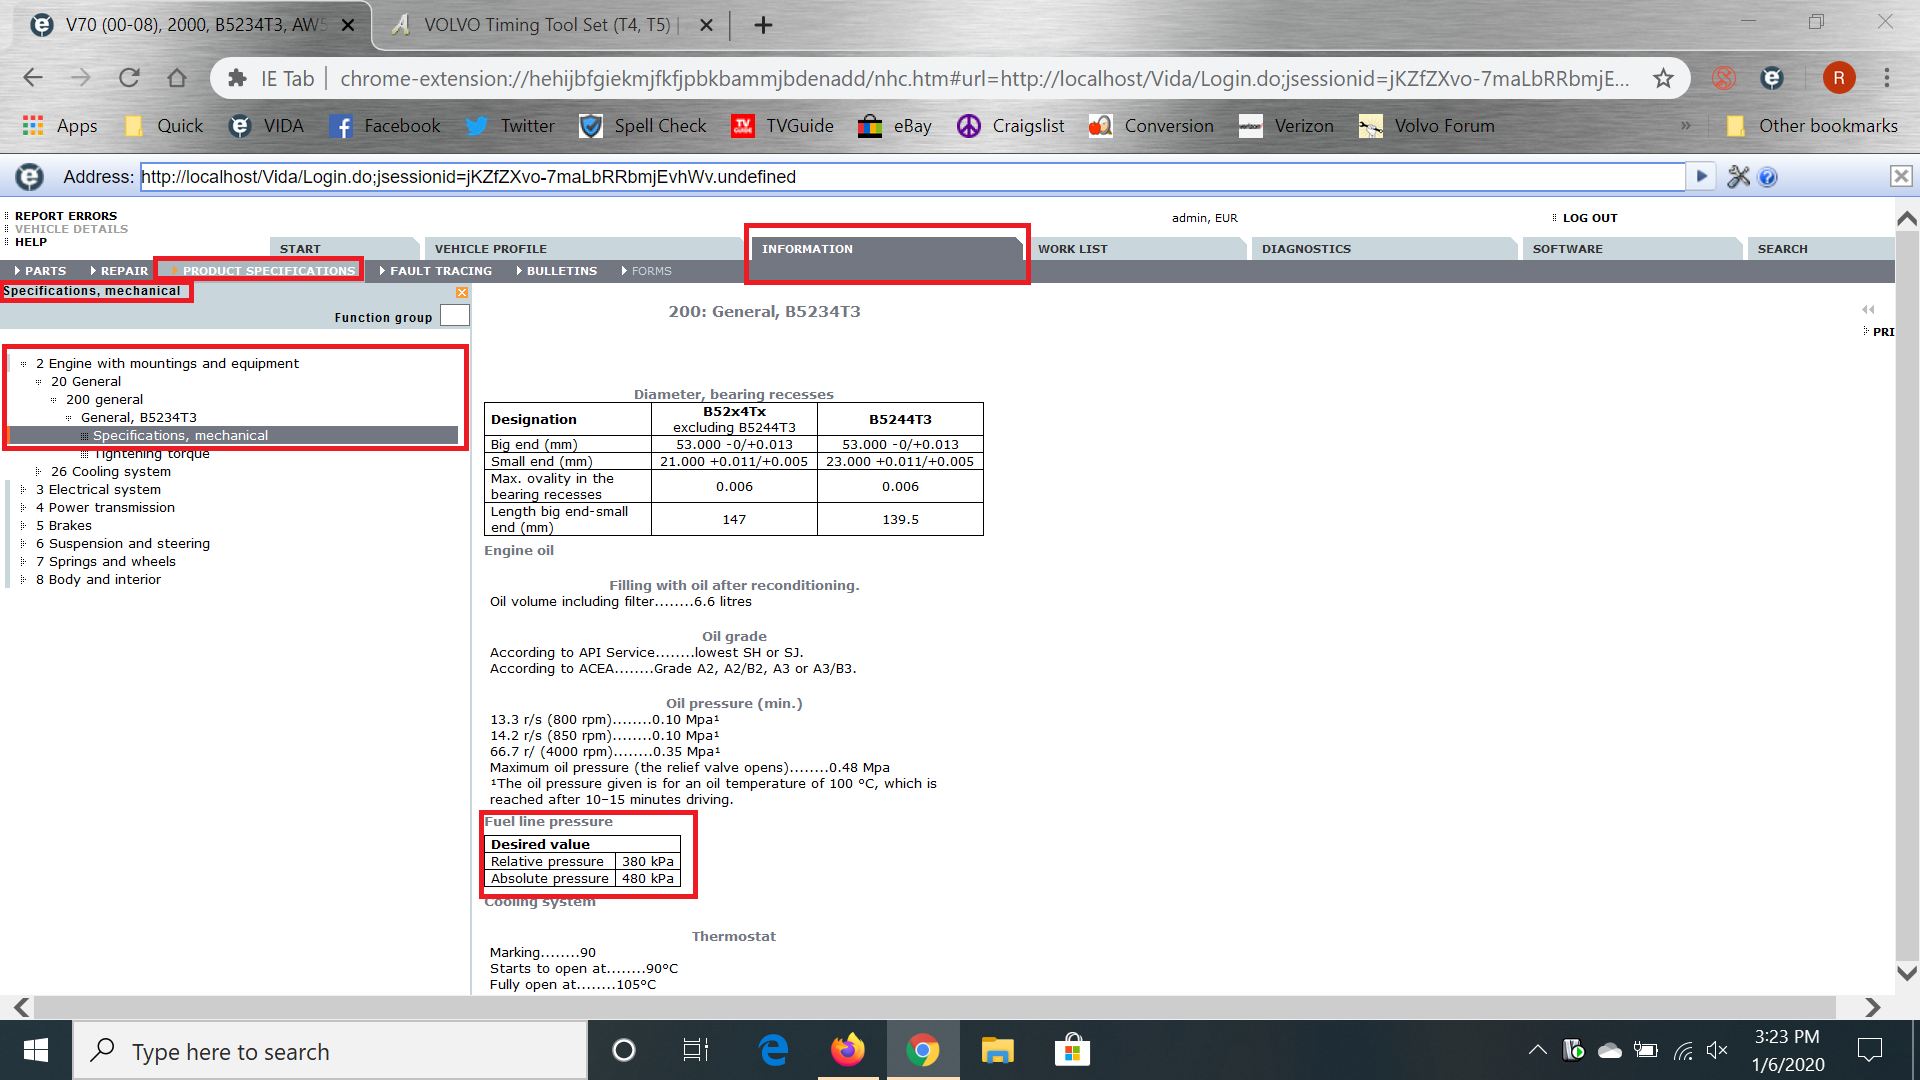Viewport: 1920px width, 1080px height.
Task: Click the IE Tab go arrow button
Action: [1701, 177]
